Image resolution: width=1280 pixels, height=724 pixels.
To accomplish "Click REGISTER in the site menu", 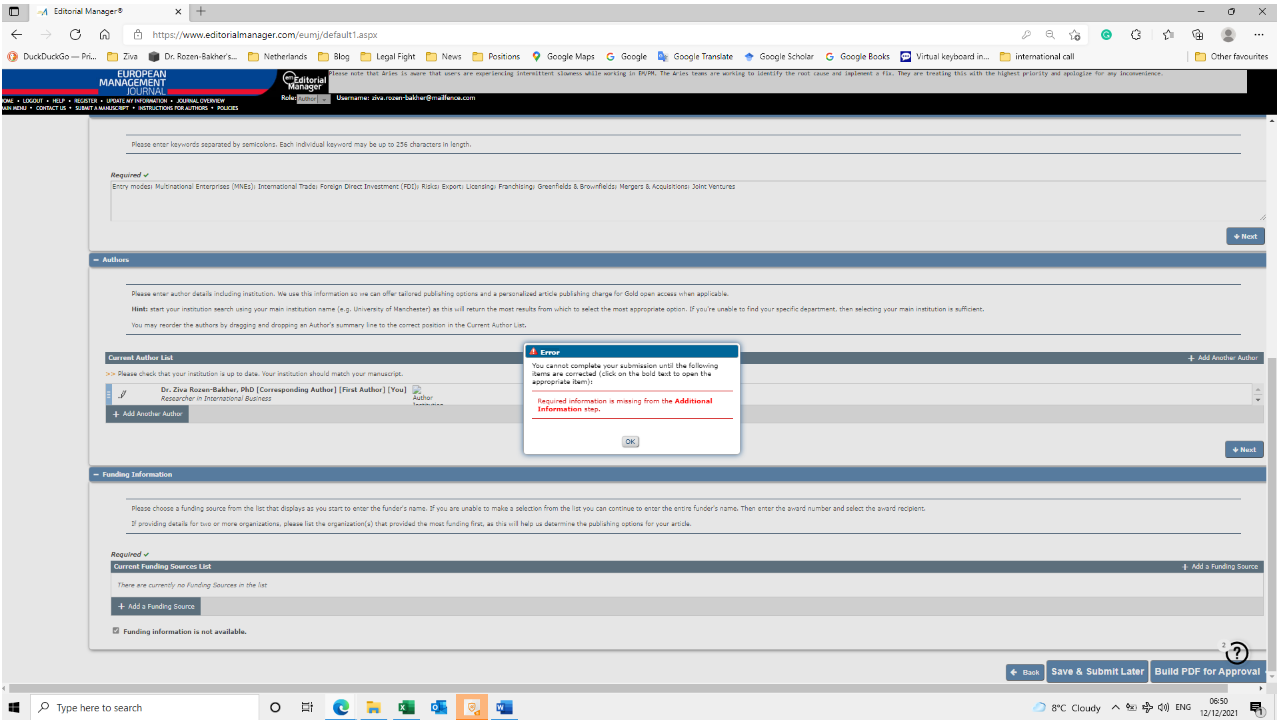I will 85,101.
